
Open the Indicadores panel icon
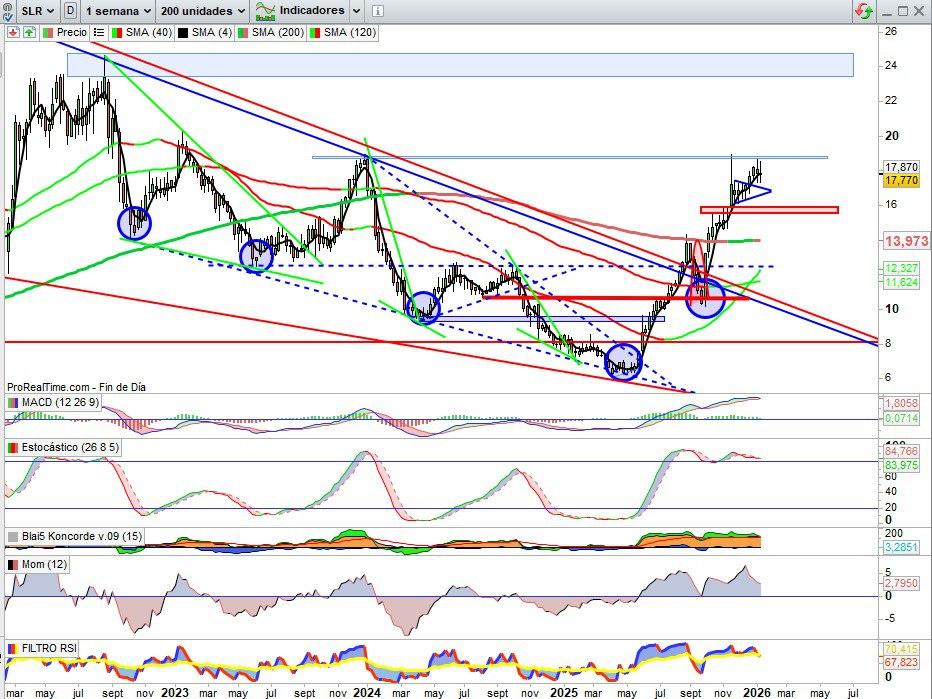click(x=266, y=11)
